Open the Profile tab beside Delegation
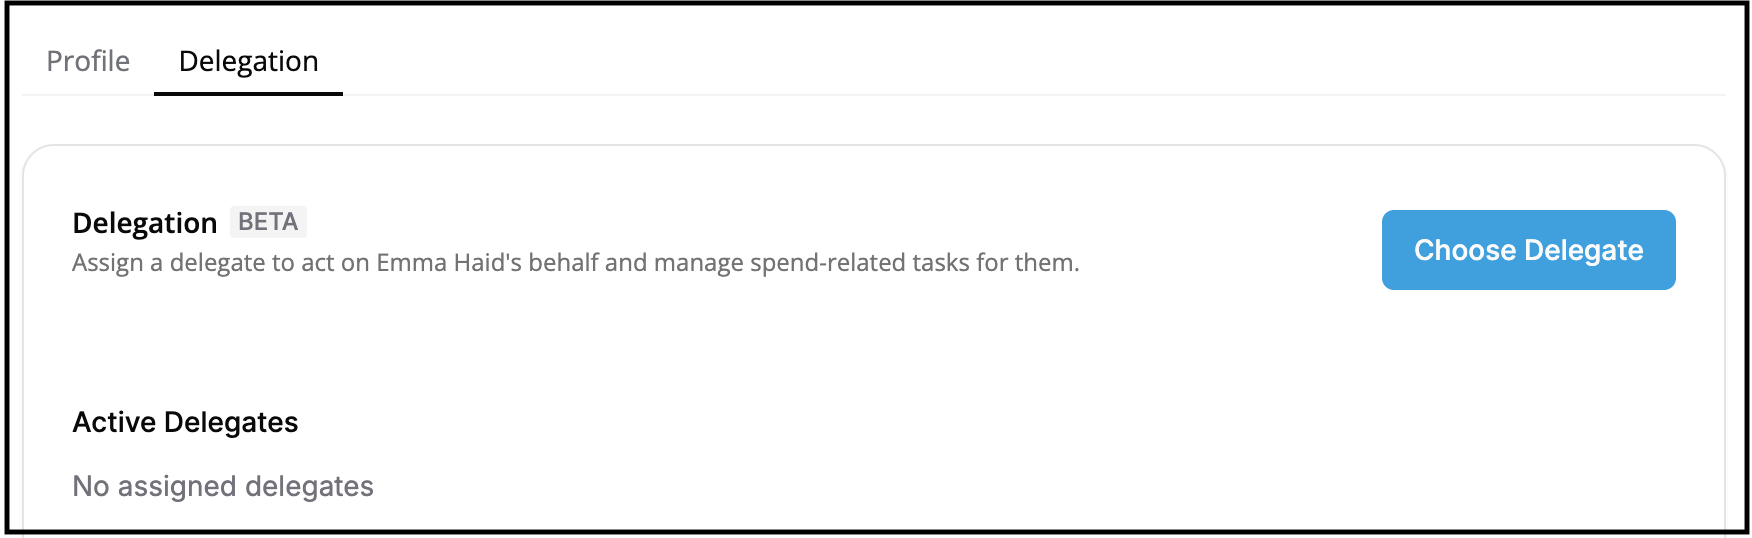Image resolution: width=1752 pixels, height=538 pixels. click(88, 62)
